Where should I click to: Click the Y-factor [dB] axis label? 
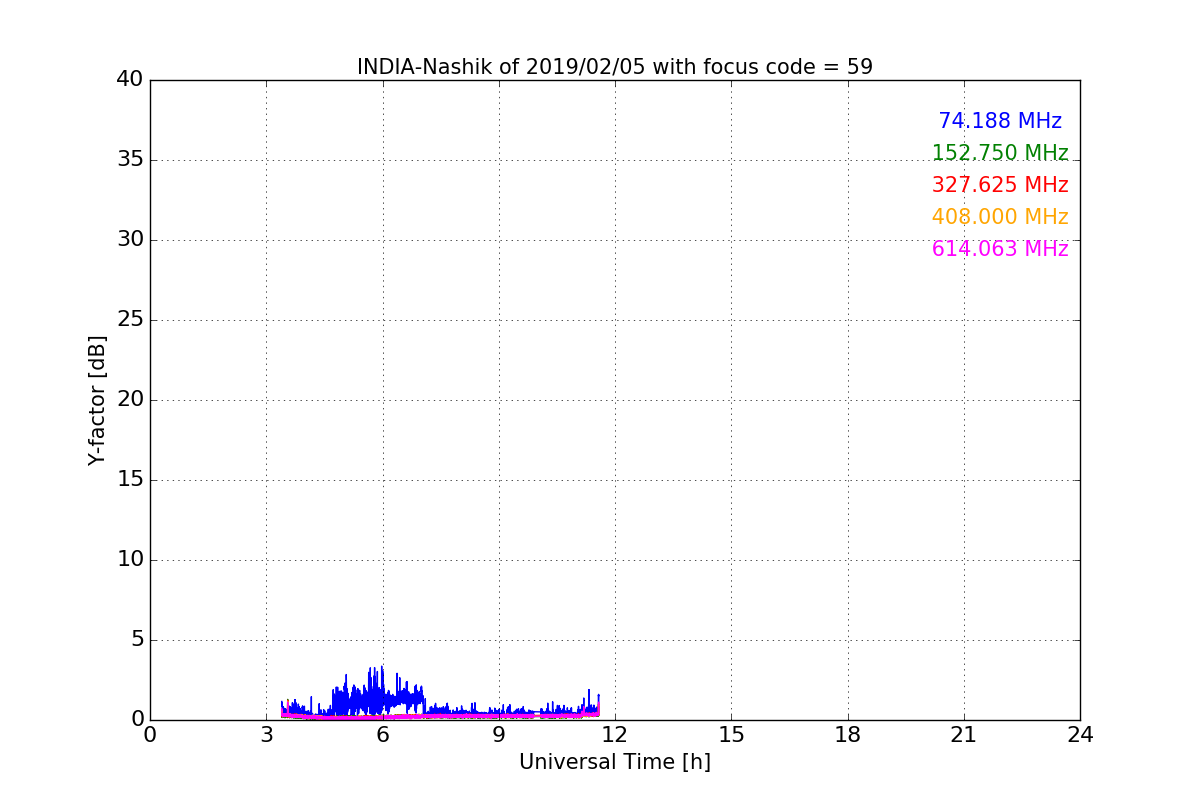point(97,400)
